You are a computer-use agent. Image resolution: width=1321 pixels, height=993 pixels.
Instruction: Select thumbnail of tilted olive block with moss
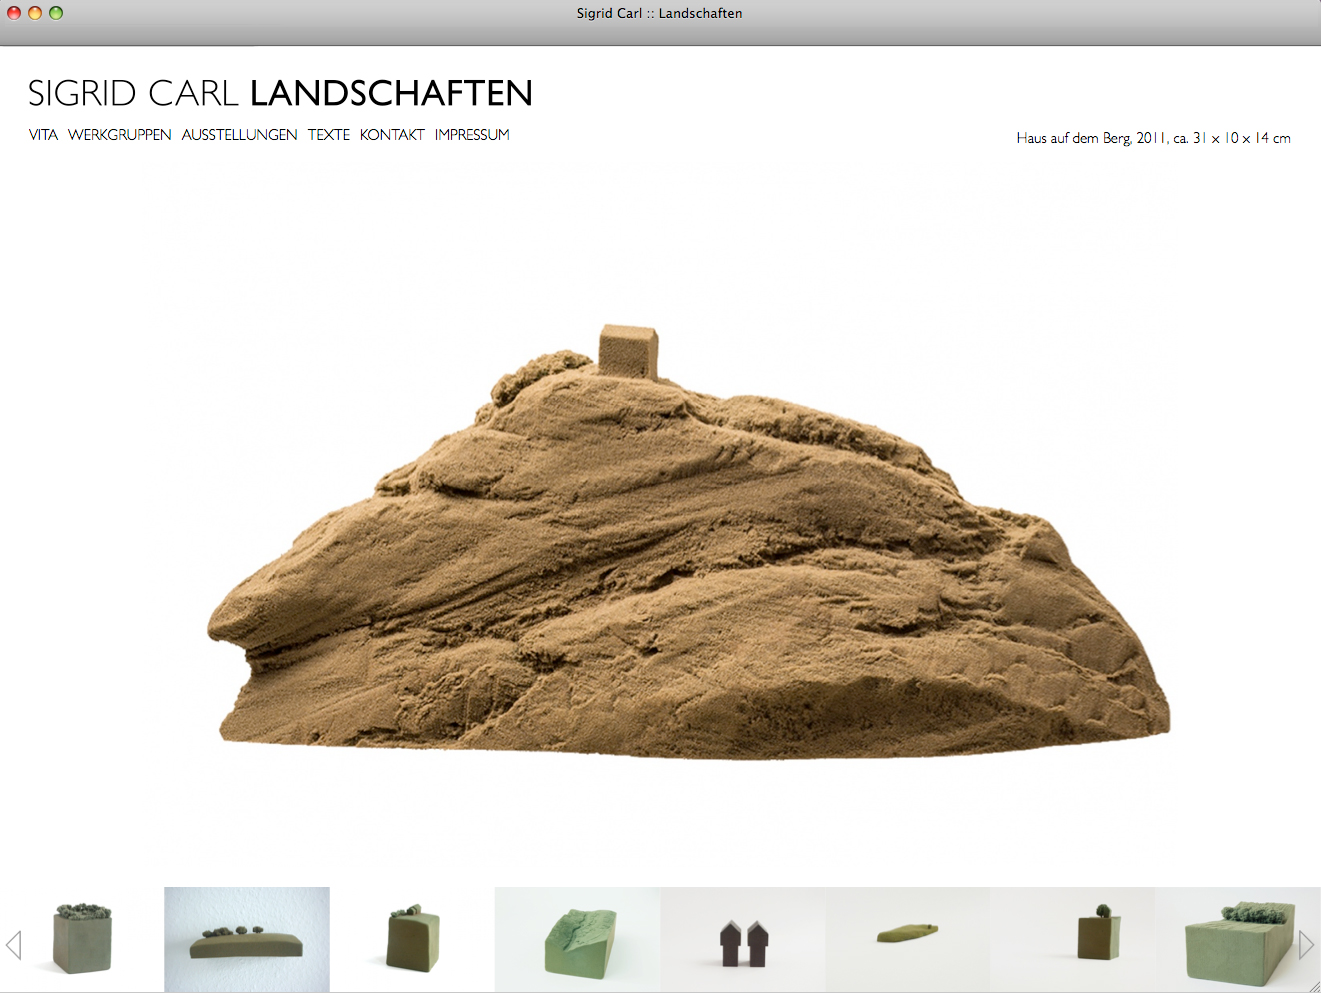point(412,939)
